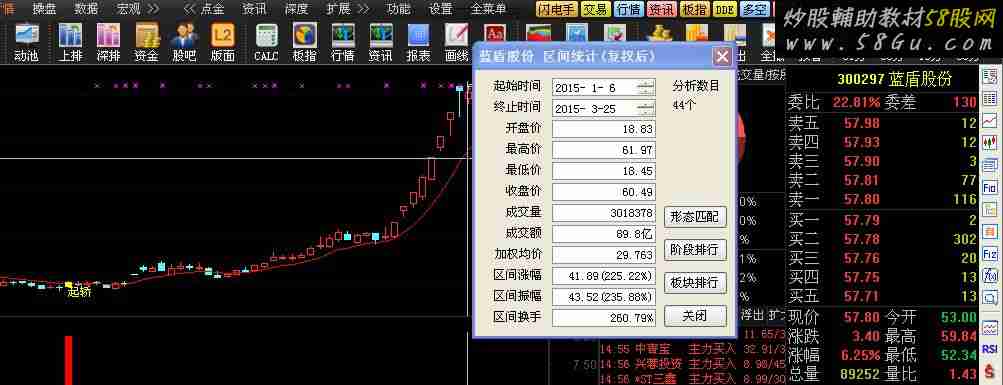Open the 股吧 stock forum icon

click(x=184, y=42)
